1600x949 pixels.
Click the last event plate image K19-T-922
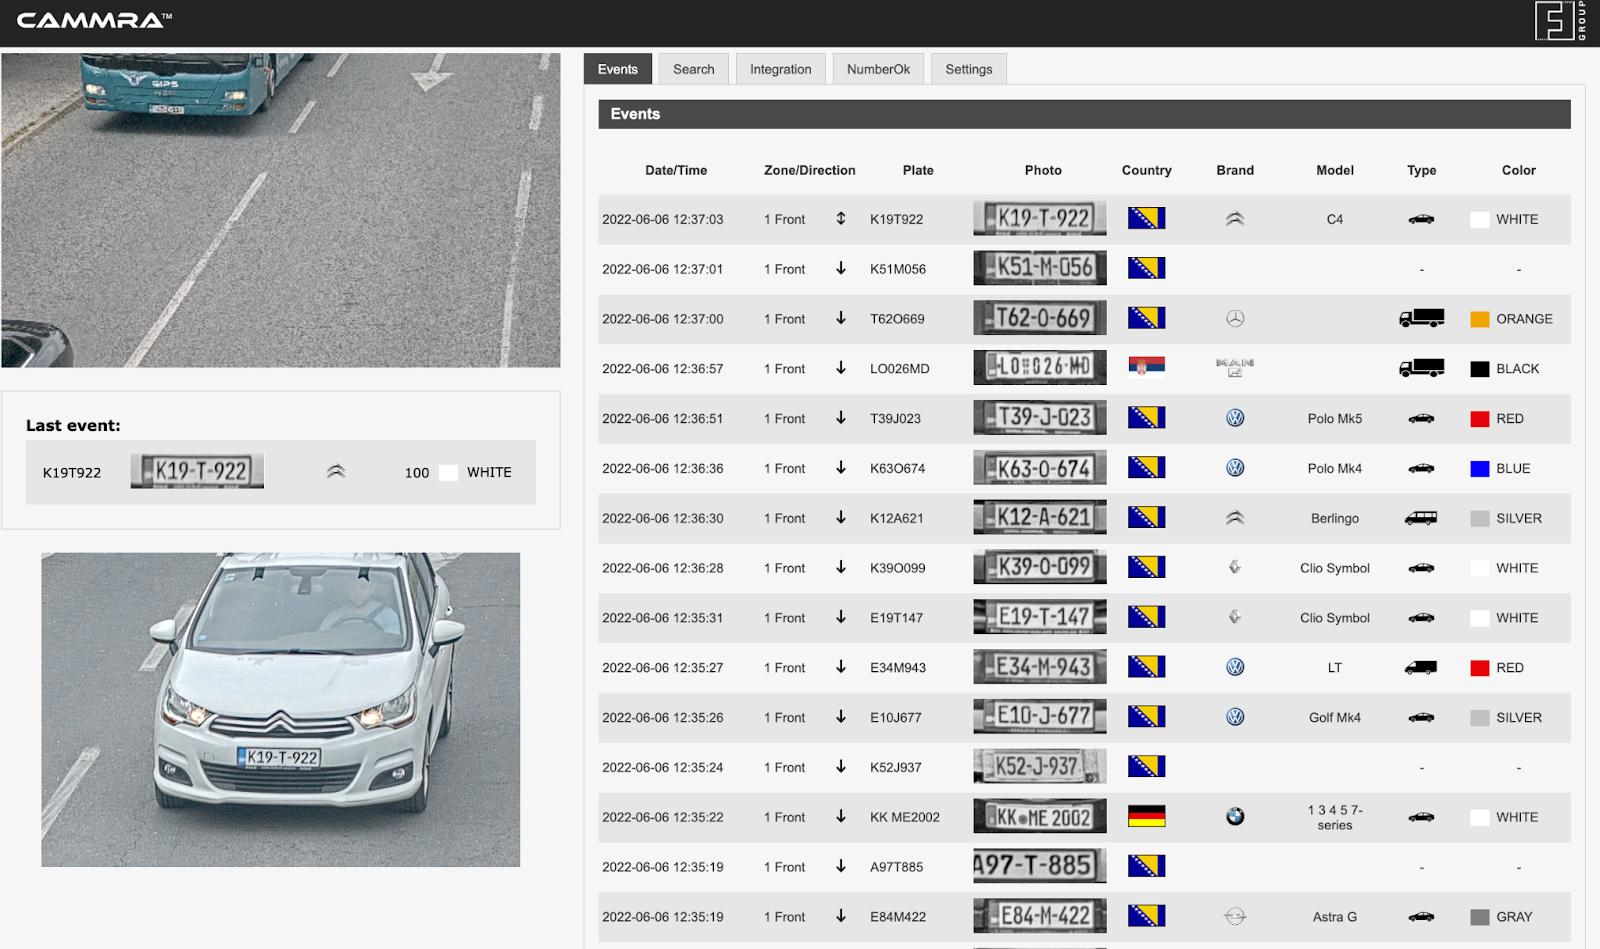tap(197, 472)
